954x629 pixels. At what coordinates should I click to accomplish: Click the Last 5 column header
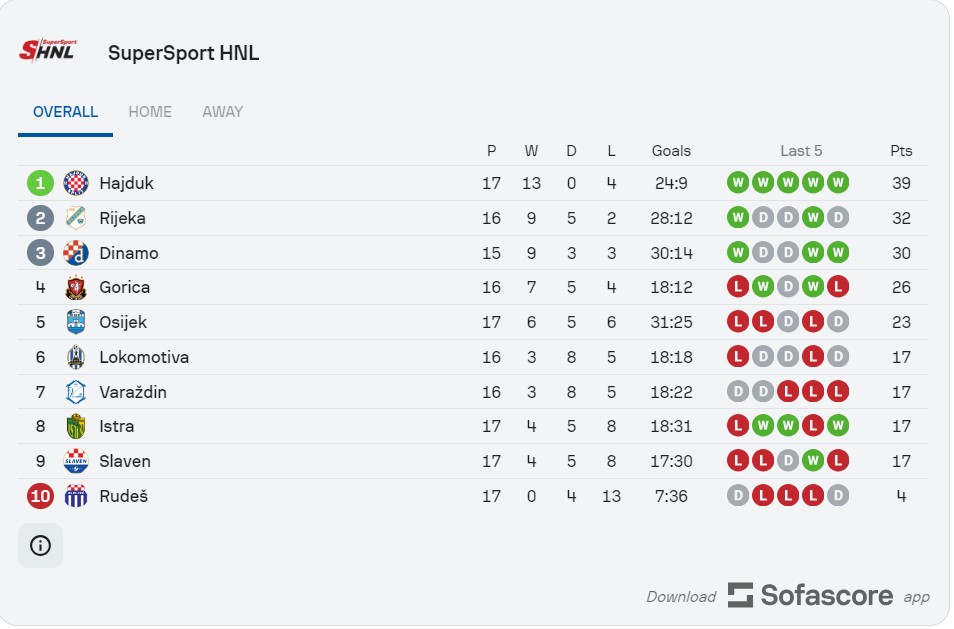coord(801,151)
